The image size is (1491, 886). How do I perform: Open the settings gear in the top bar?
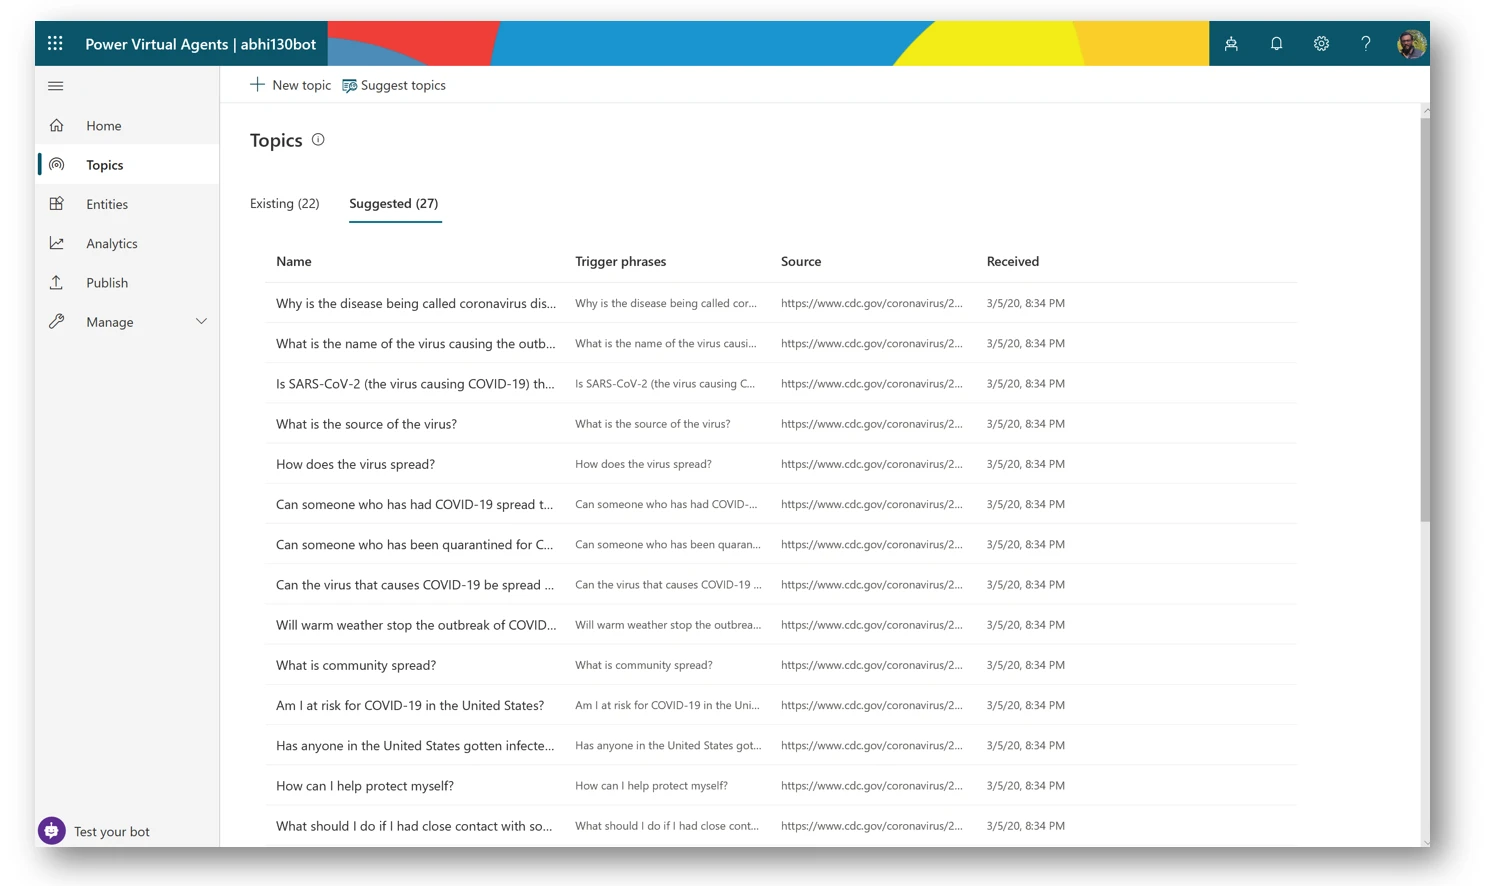tap(1321, 43)
